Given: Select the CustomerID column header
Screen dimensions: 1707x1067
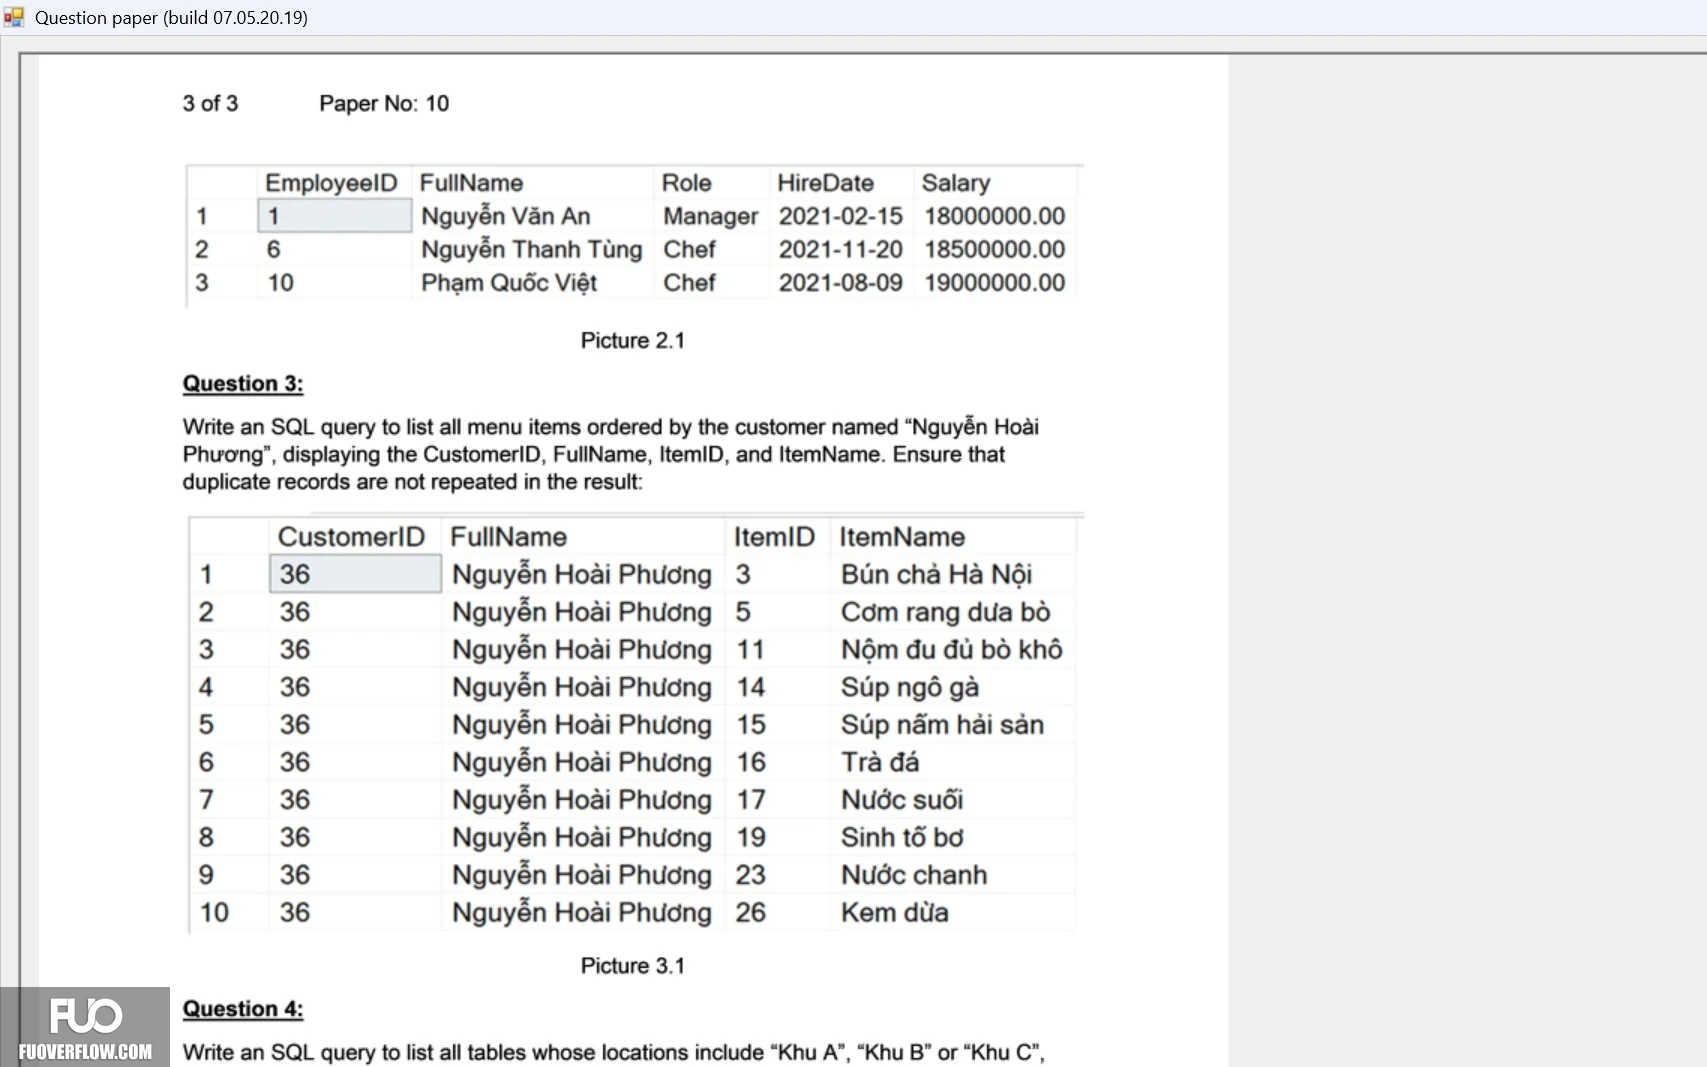Looking at the screenshot, I should point(351,537).
